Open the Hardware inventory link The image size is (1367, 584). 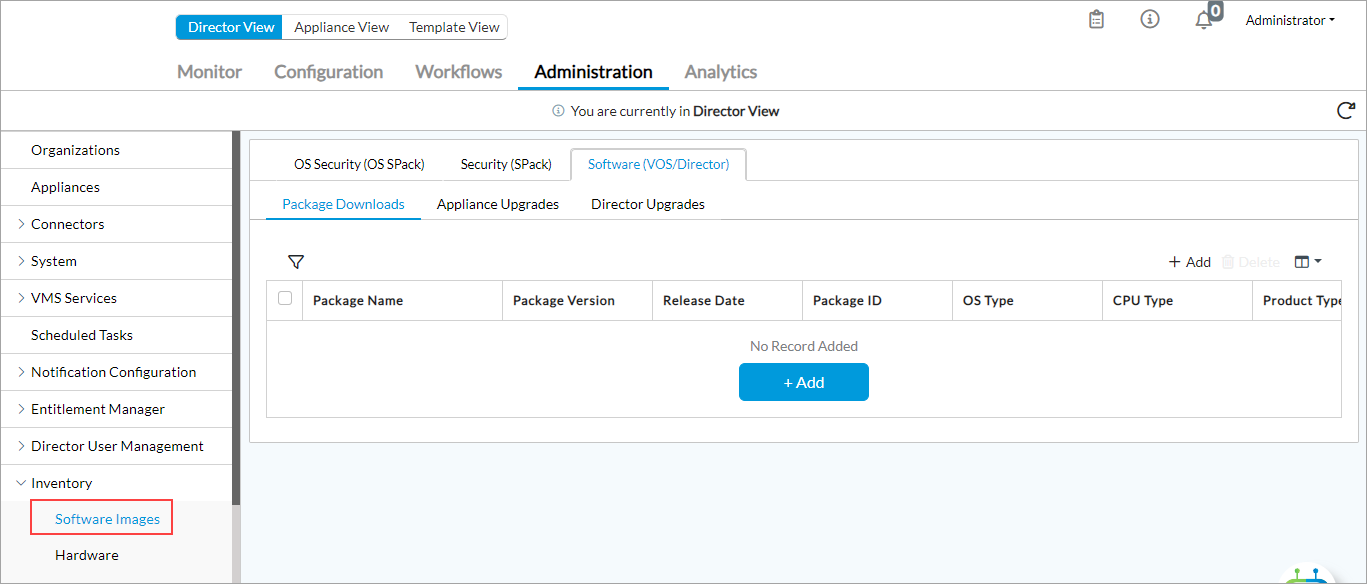[x=87, y=555]
